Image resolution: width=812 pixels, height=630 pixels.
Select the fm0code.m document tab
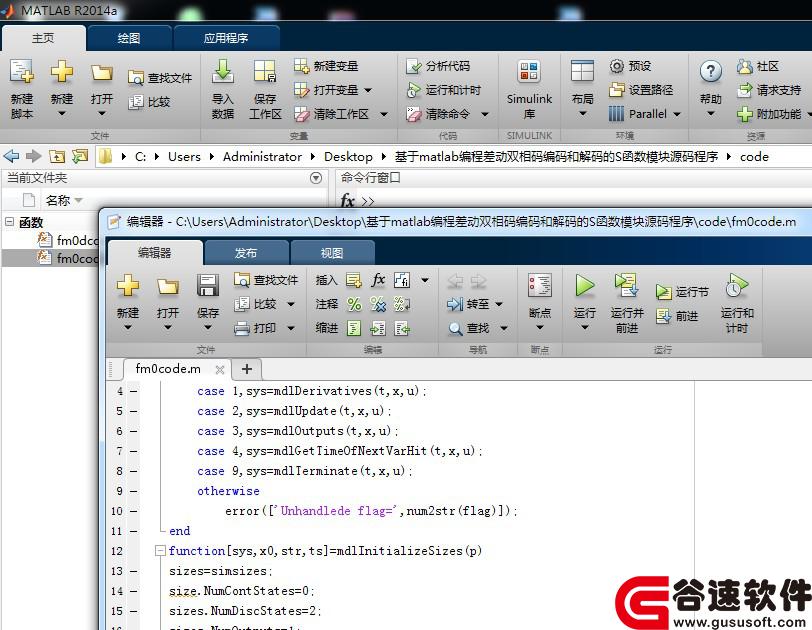[x=168, y=369]
